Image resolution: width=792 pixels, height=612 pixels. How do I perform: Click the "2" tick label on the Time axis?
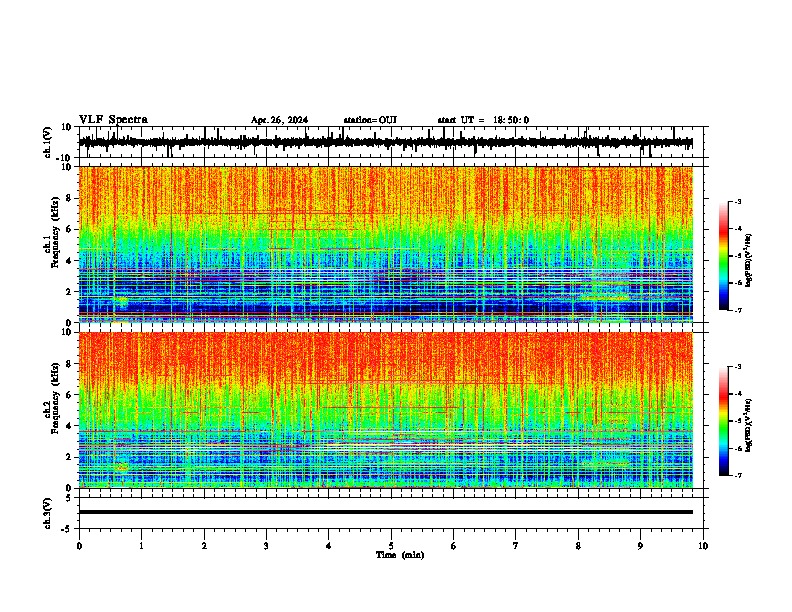(204, 546)
